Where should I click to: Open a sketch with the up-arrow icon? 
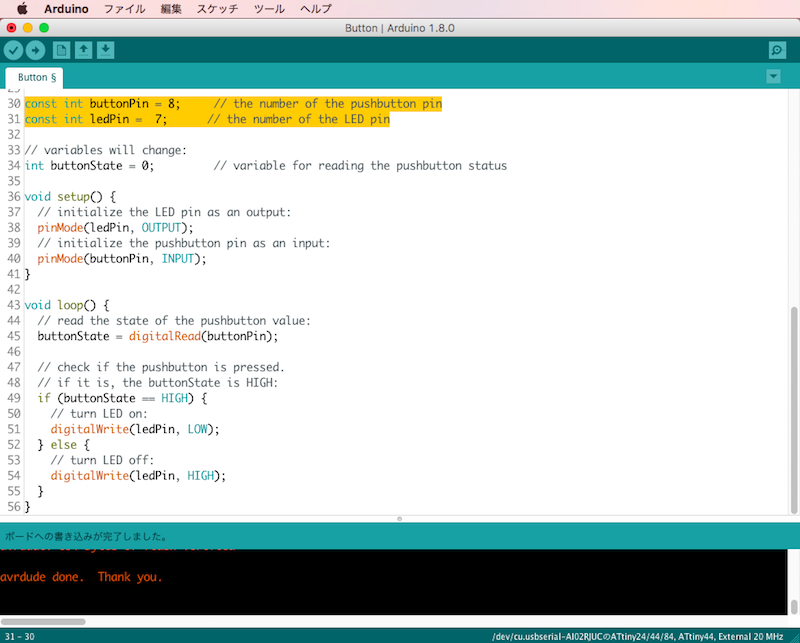(x=83, y=50)
